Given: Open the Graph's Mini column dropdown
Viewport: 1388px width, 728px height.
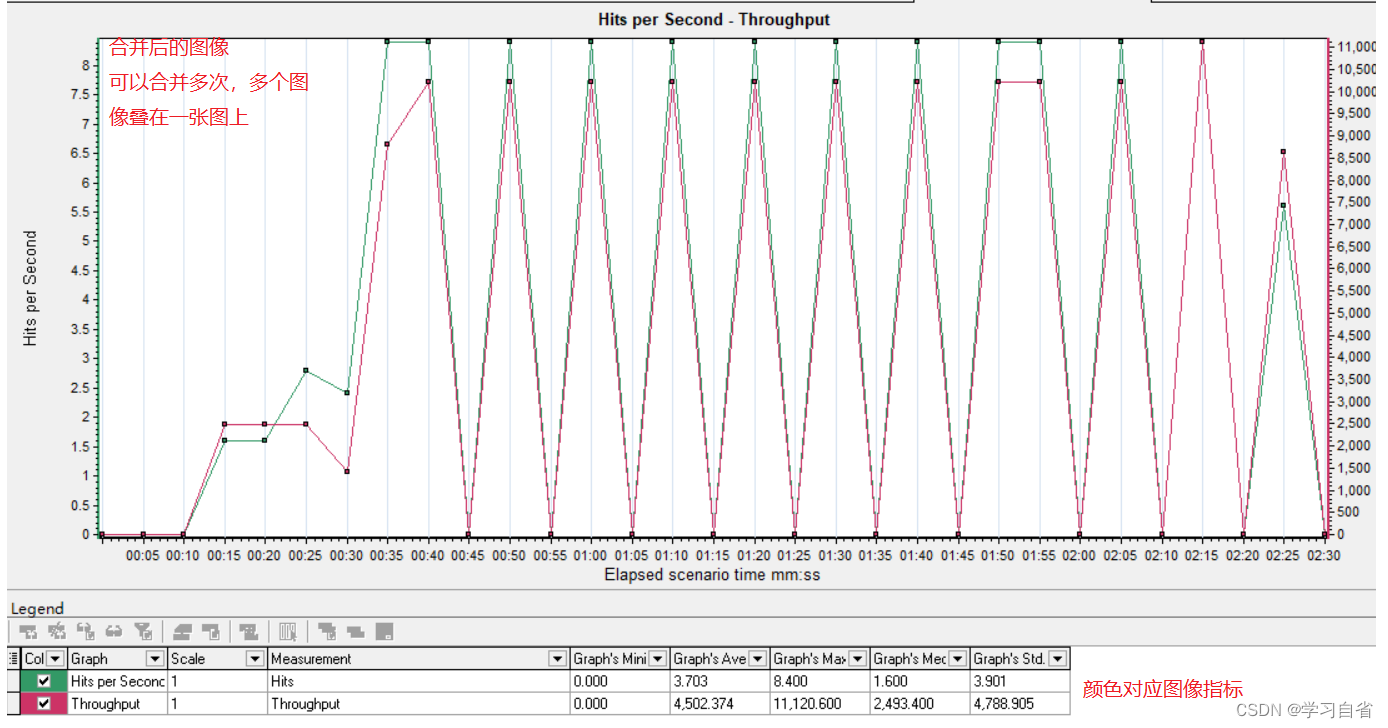Looking at the screenshot, I should click(x=657, y=658).
